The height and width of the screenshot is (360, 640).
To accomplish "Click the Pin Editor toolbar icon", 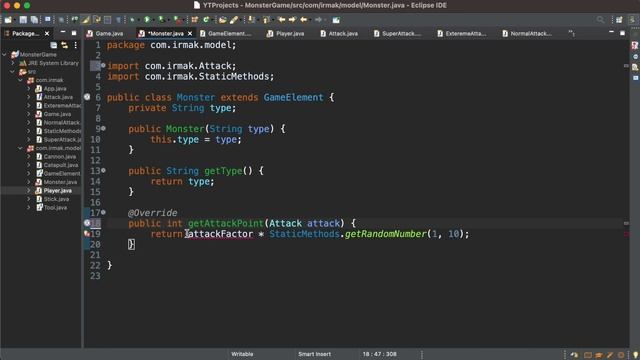I will 336,20.
